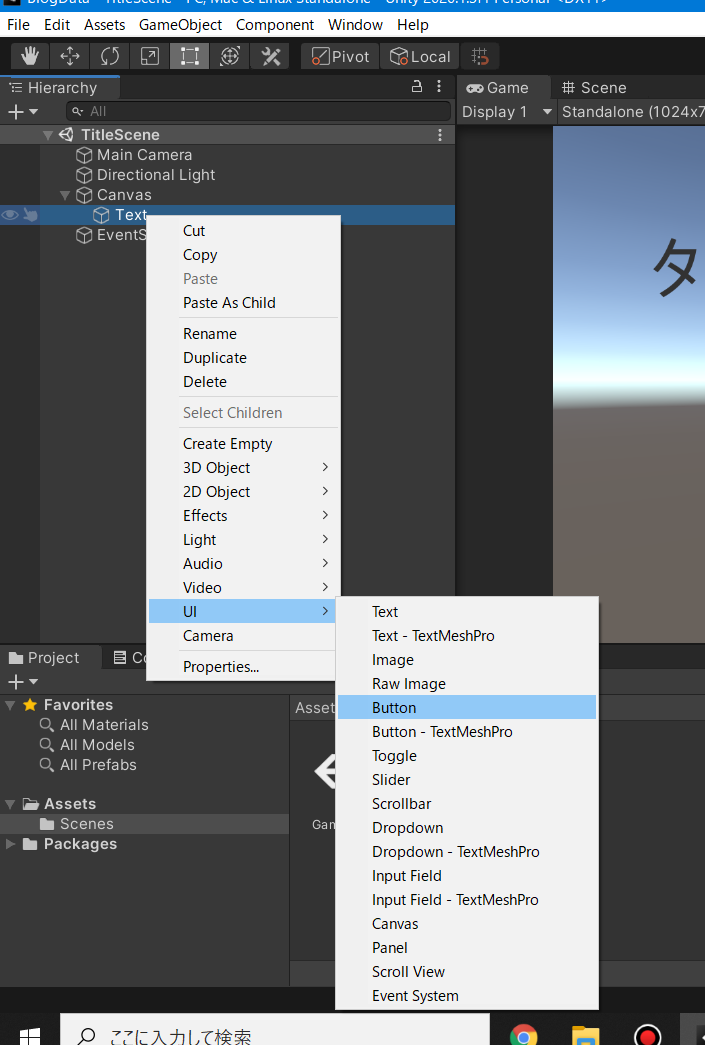Toggle grid snapping icon
The width and height of the screenshot is (705, 1045).
point(480,57)
